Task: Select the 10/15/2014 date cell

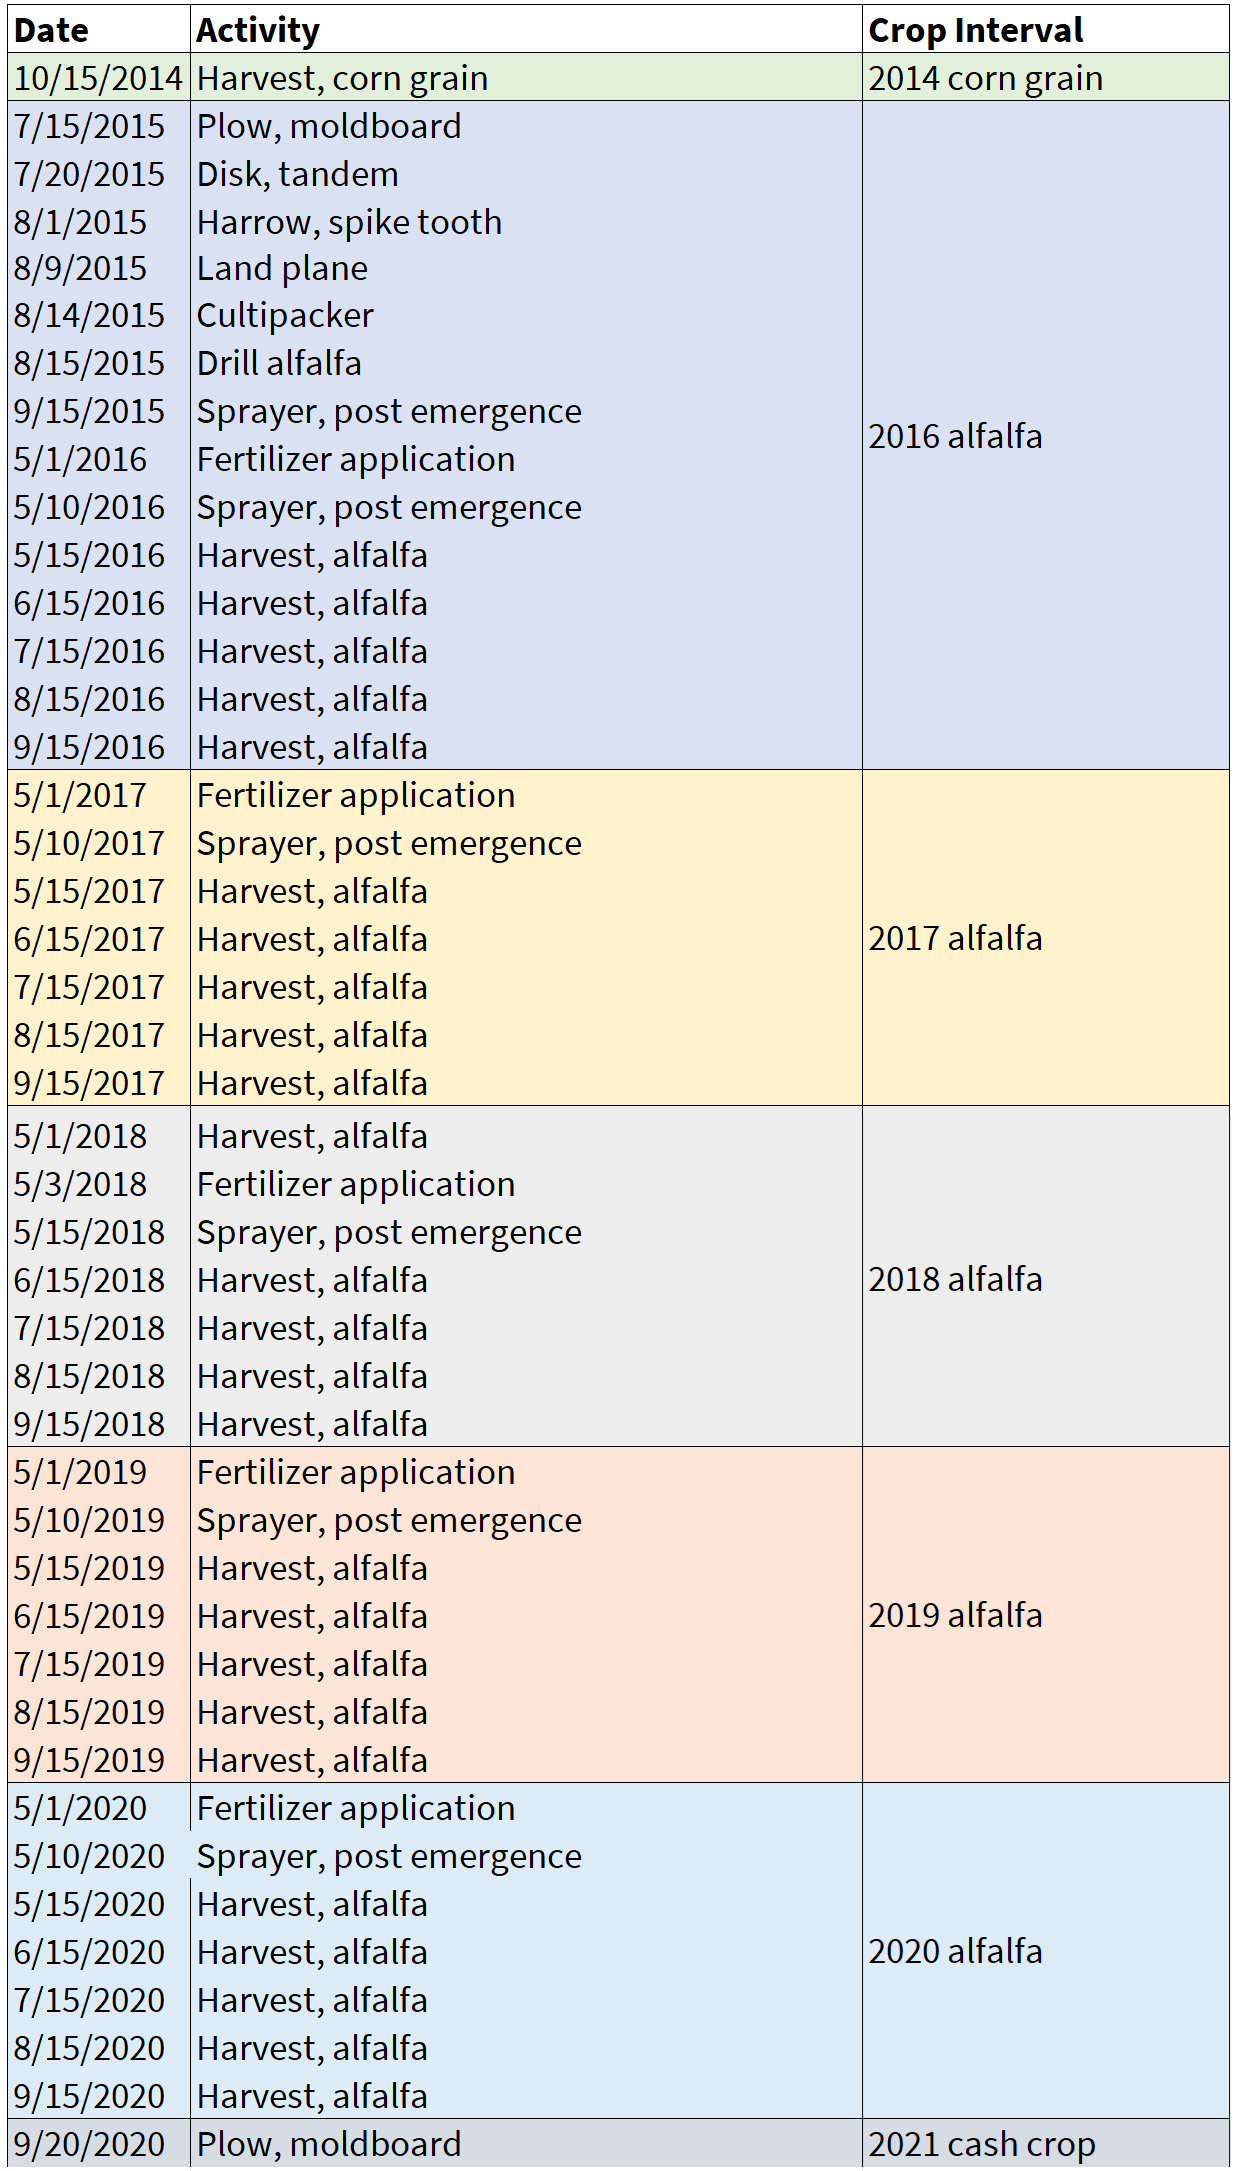Action: (x=98, y=78)
